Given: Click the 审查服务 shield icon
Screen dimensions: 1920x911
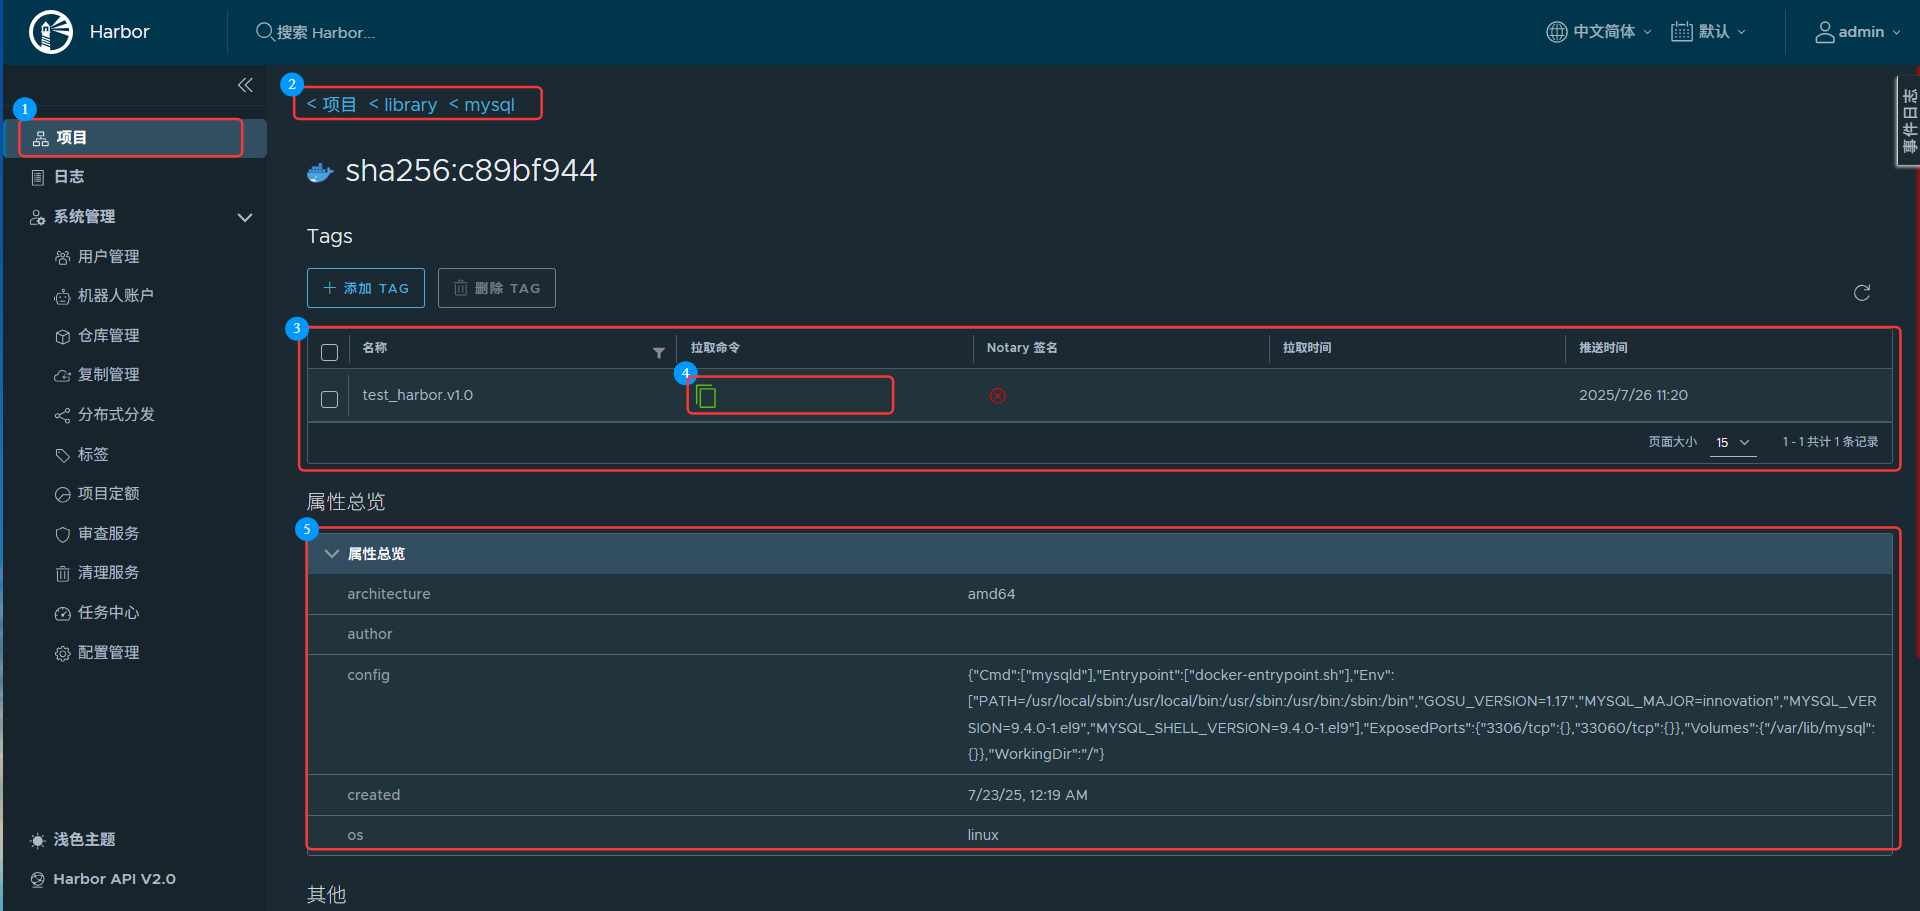Looking at the screenshot, I should pos(62,535).
